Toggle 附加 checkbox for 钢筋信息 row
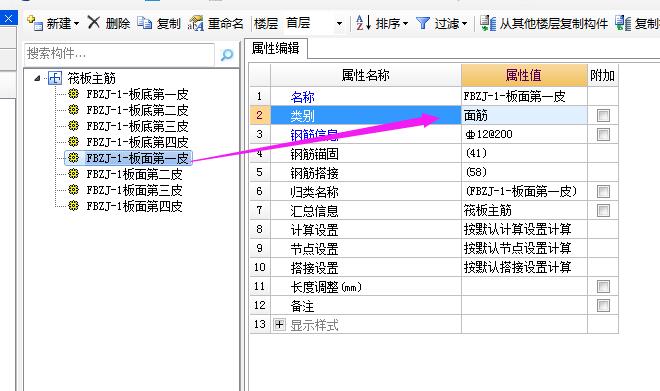Screen dimensions: 660x391 click(x=603, y=134)
